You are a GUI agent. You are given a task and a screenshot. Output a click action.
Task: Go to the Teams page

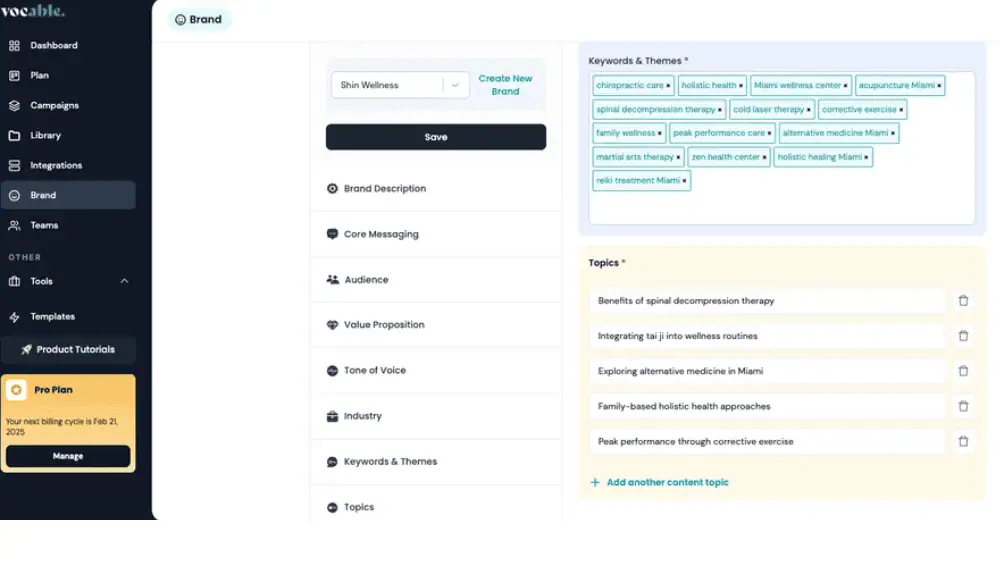click(x=44, y=226)
